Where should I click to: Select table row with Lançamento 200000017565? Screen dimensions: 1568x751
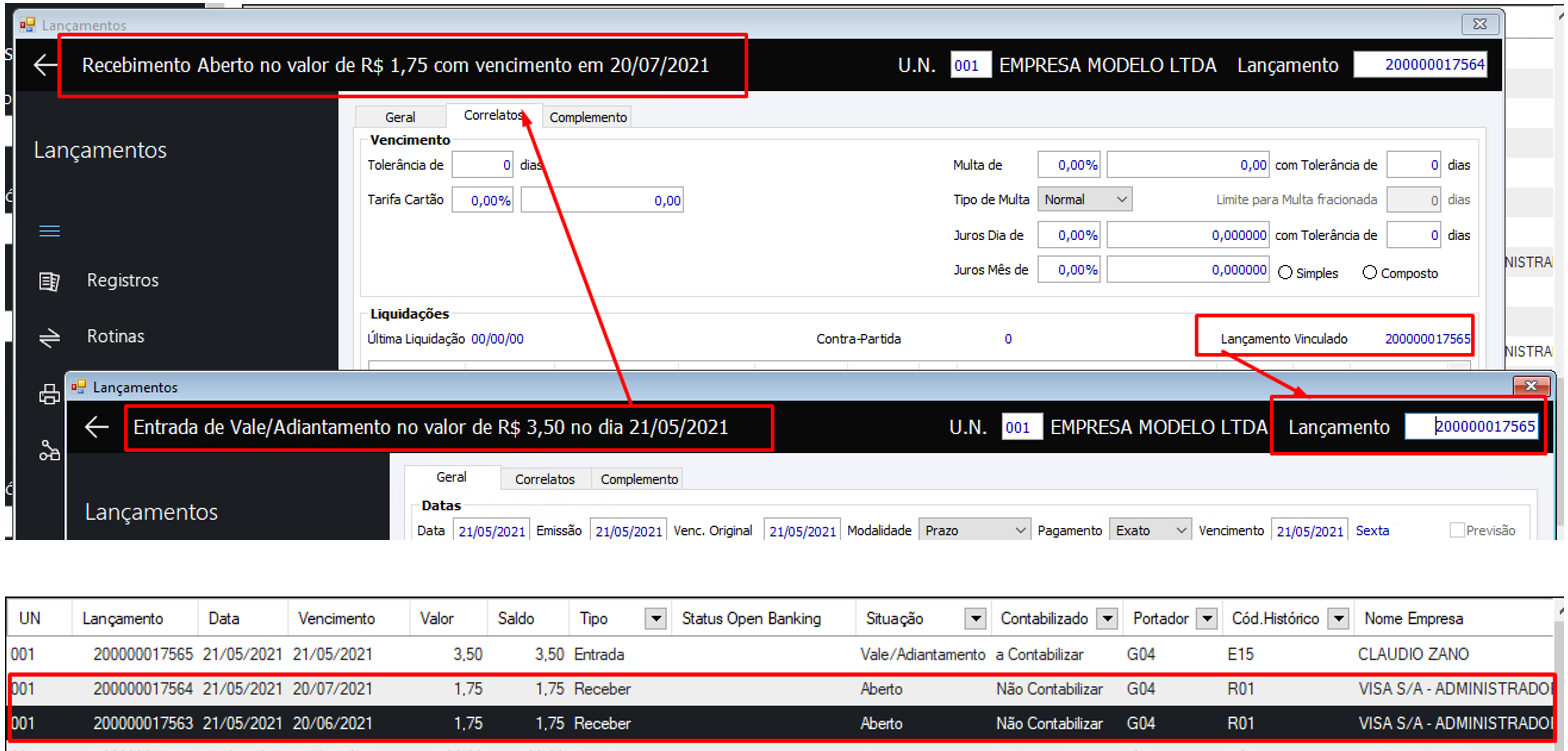(x=782, y=655)
